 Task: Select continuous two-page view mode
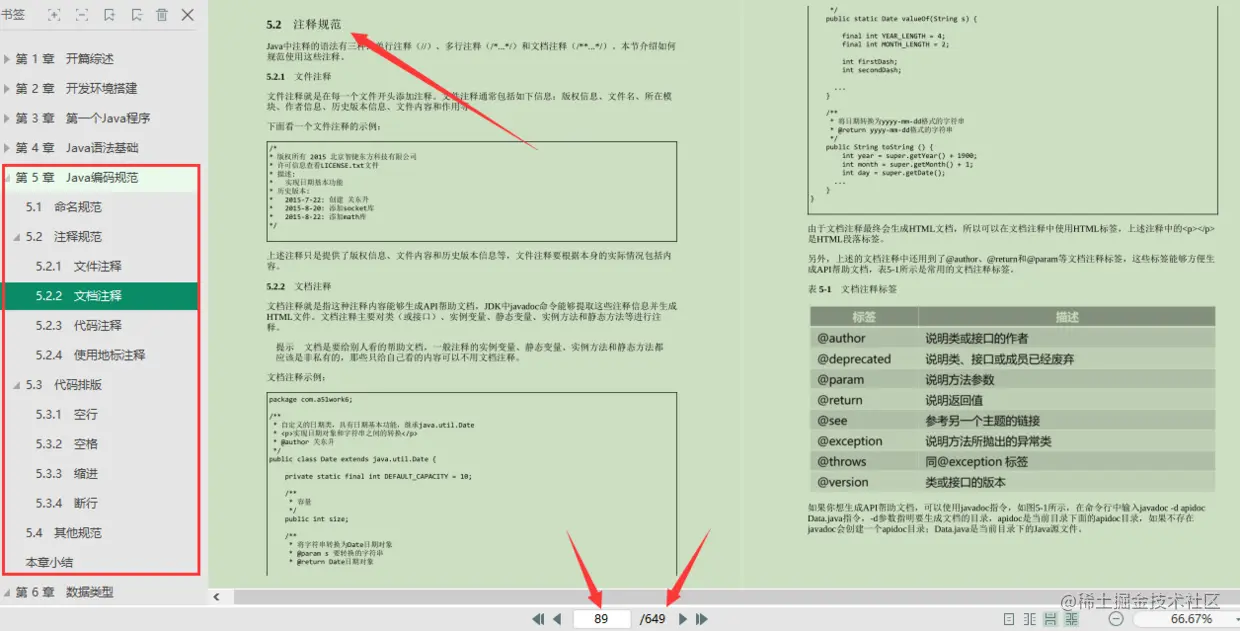pos(1072,619)
